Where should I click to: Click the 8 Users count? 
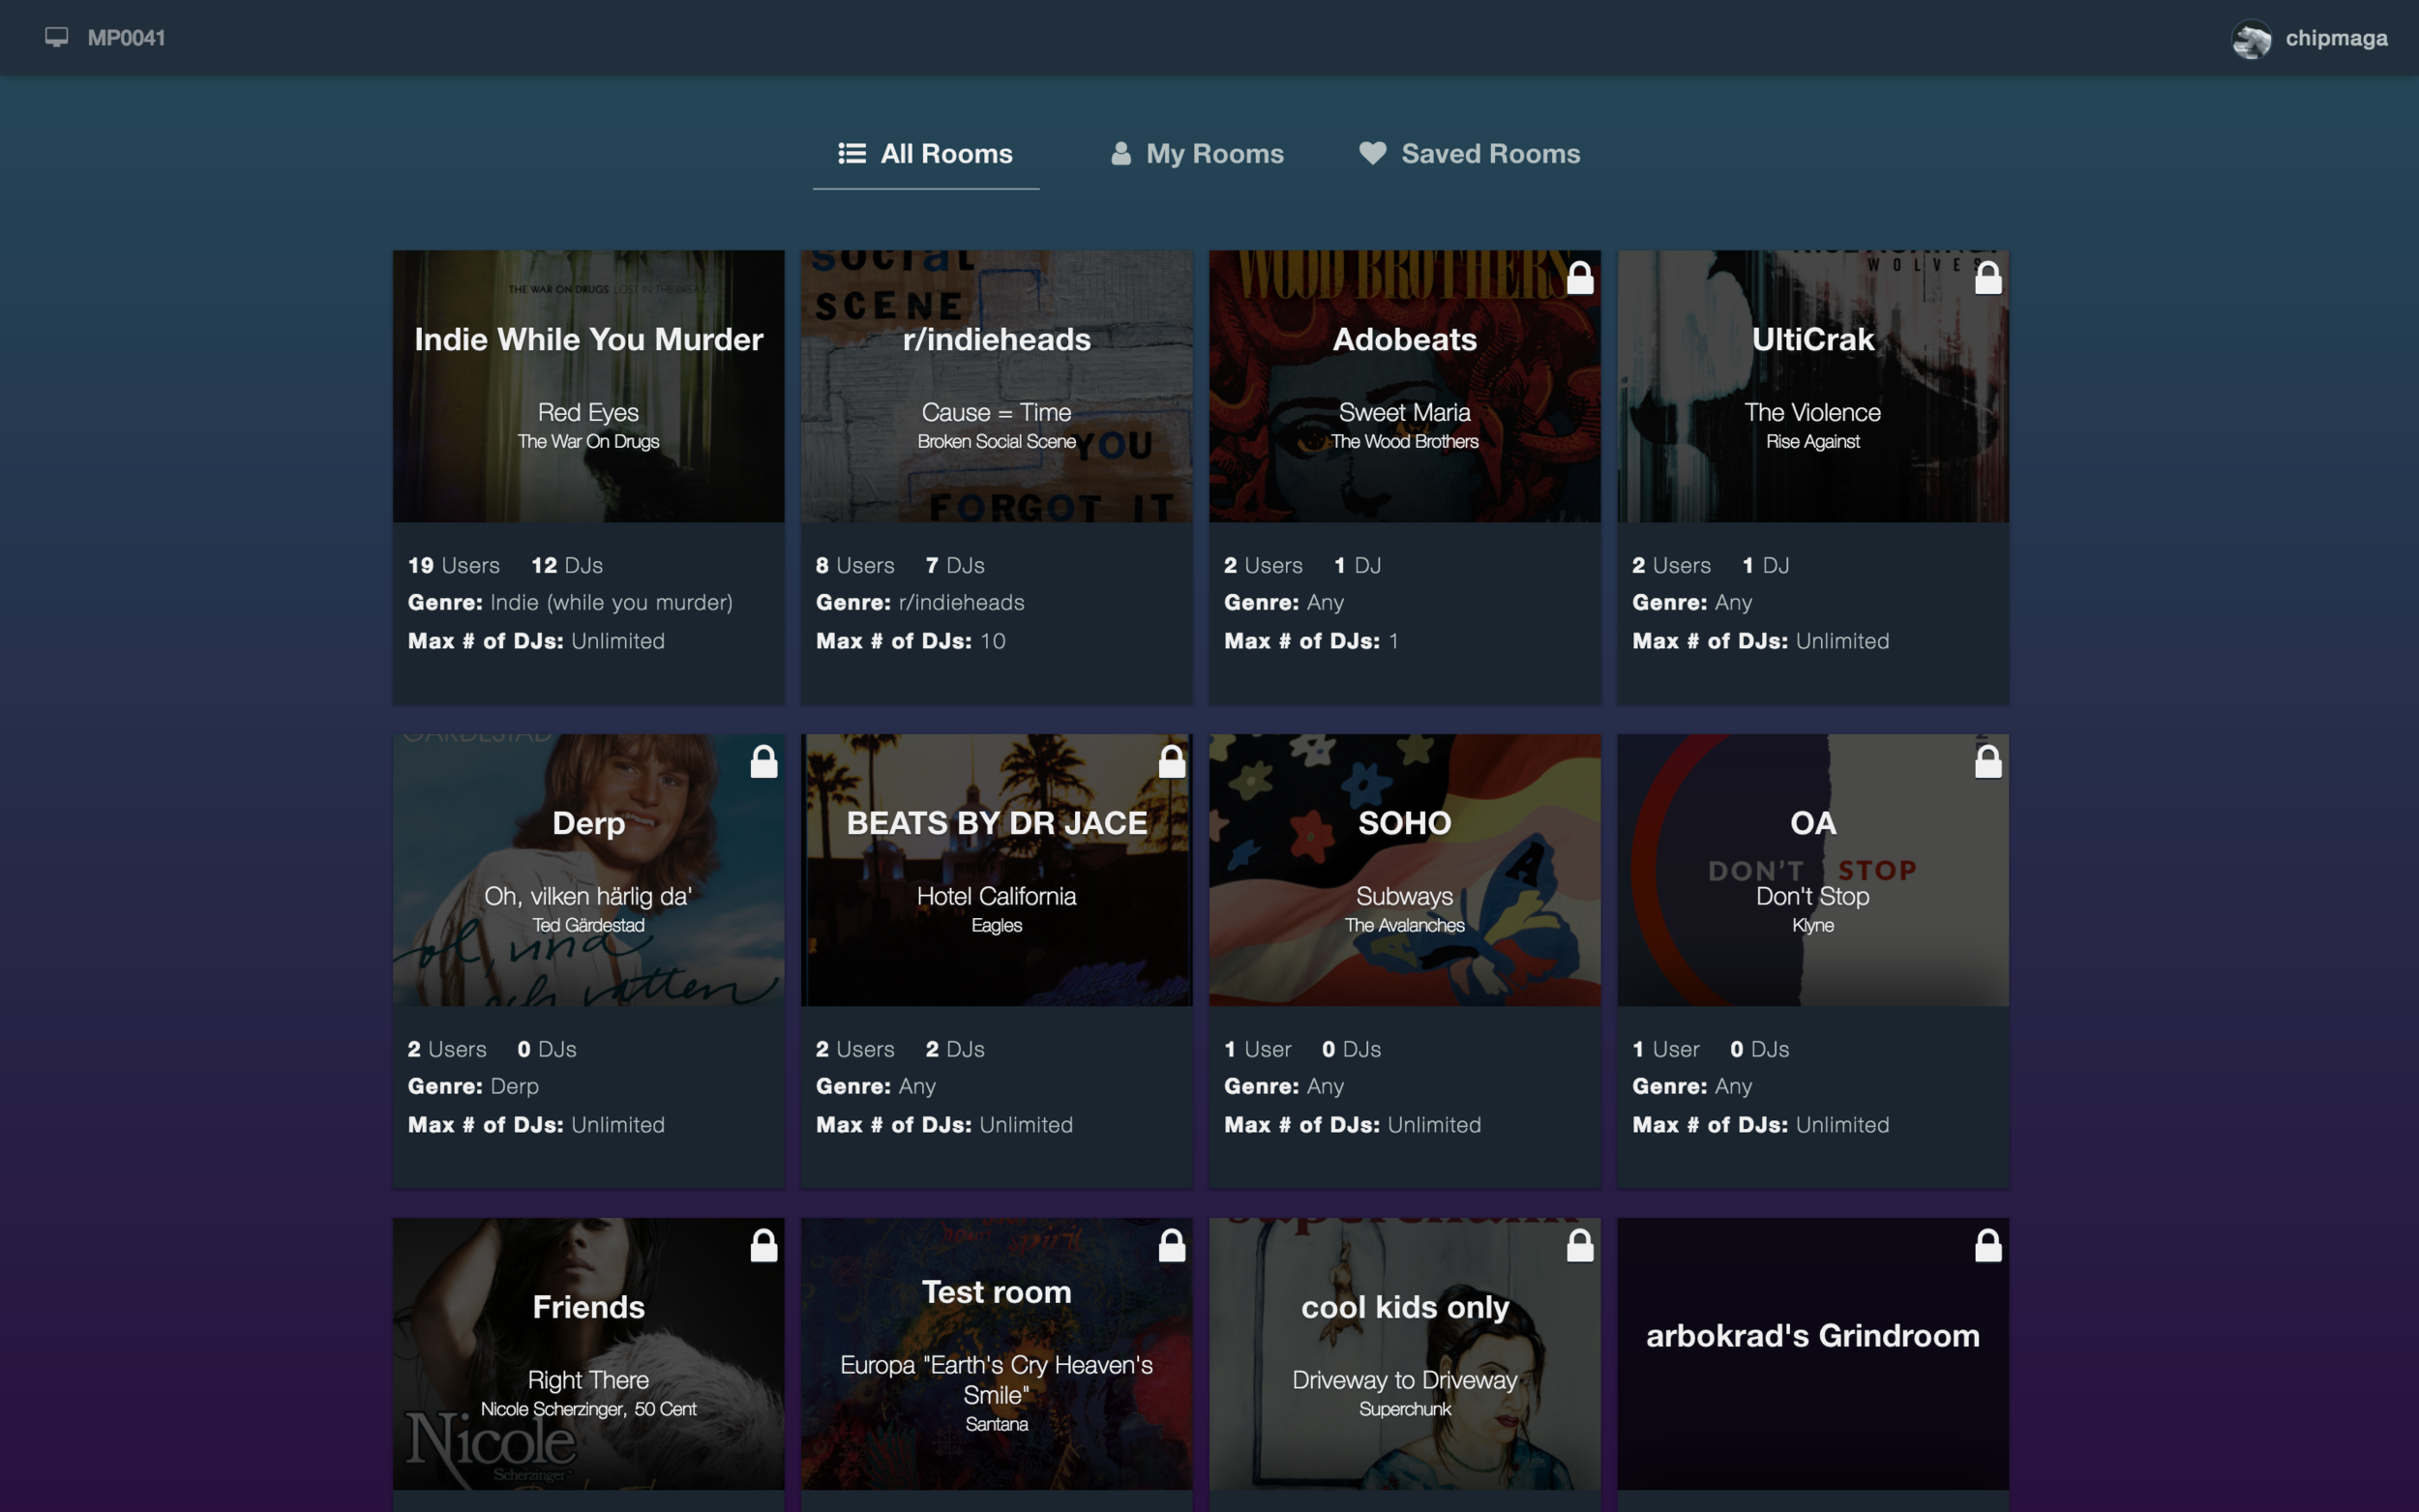(855, 565)
